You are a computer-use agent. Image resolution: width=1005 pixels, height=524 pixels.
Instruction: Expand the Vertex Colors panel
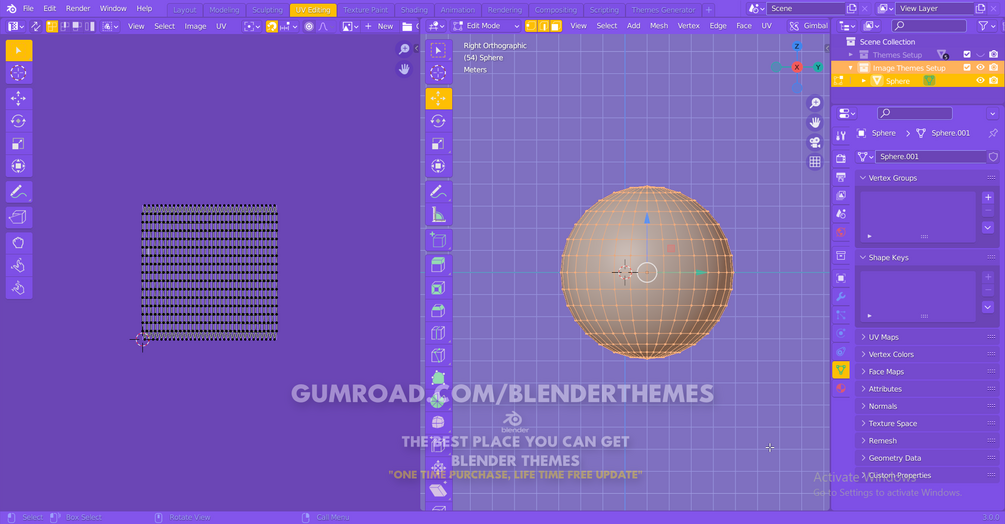[x=927, y=354]
